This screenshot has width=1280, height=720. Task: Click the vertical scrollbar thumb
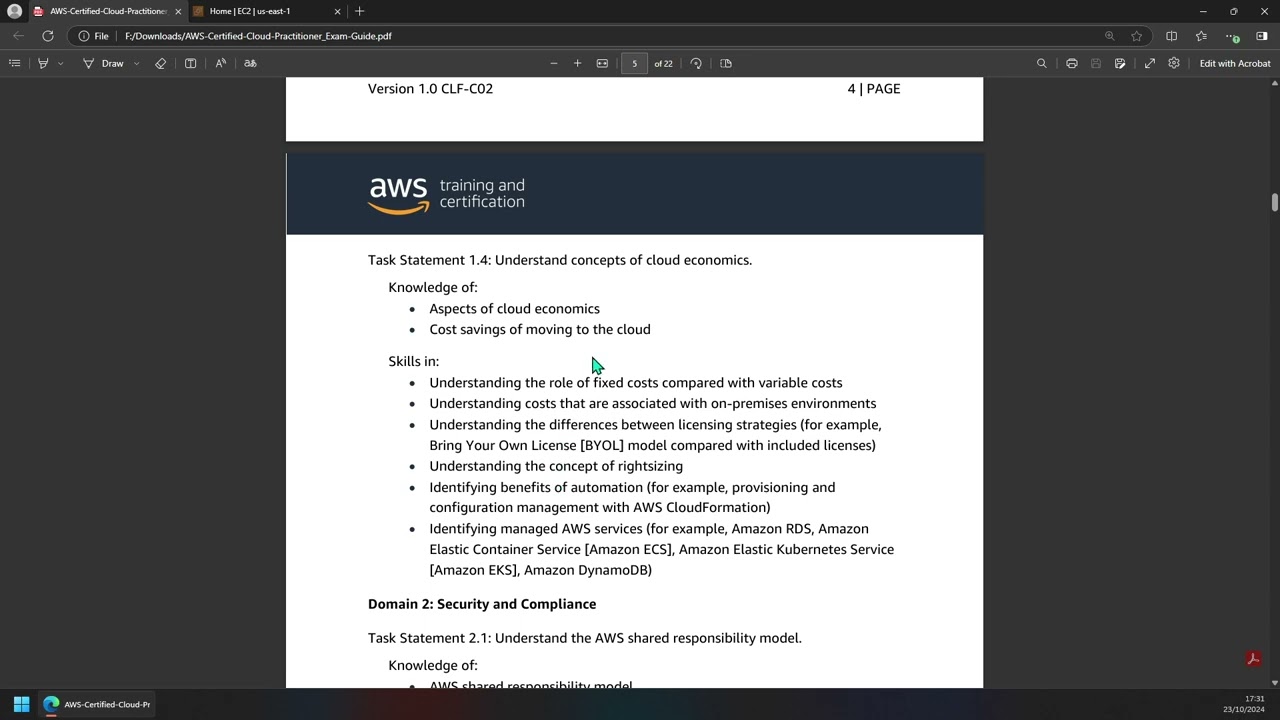[1275, 201]
